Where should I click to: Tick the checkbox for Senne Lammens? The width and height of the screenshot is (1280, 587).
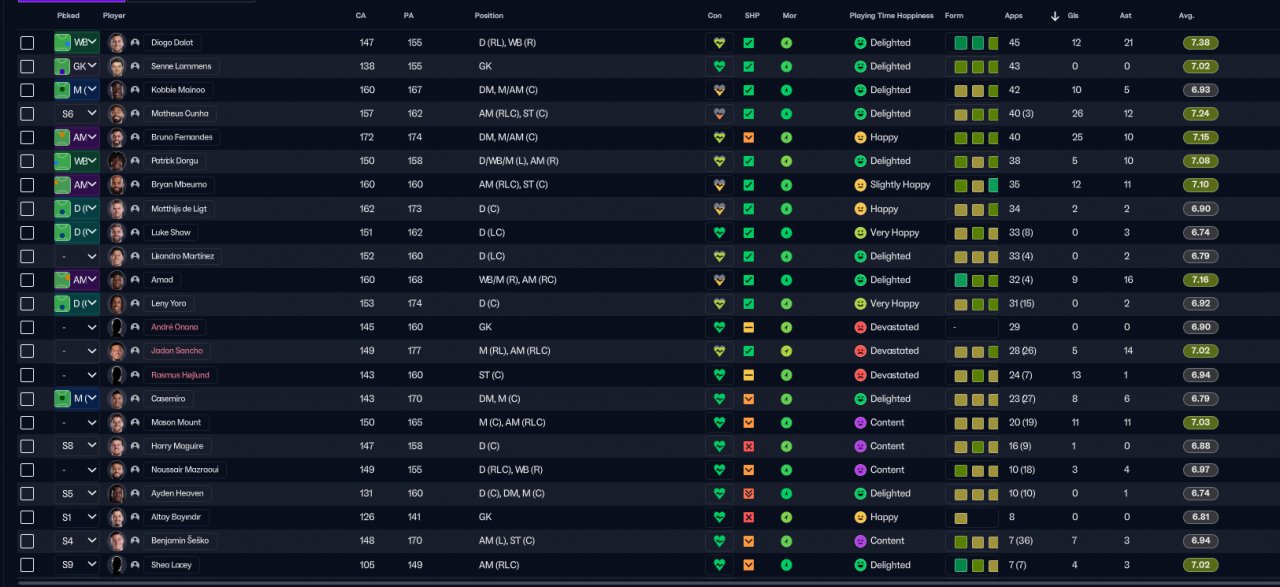point(27,67)
